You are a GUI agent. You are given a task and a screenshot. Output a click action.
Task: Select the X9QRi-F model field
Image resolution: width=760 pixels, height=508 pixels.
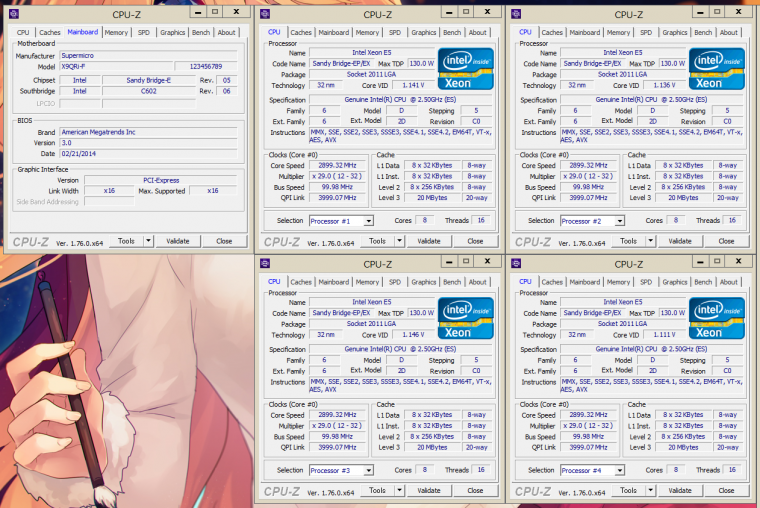click(116, 66)
